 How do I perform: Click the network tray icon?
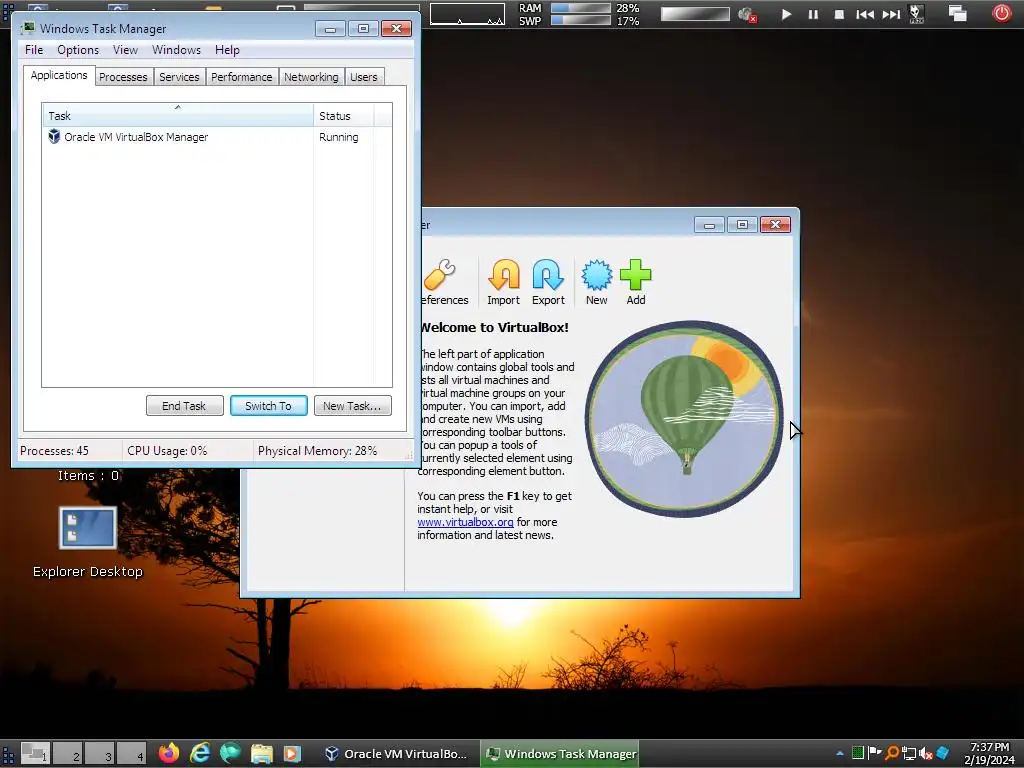[908, 753]
